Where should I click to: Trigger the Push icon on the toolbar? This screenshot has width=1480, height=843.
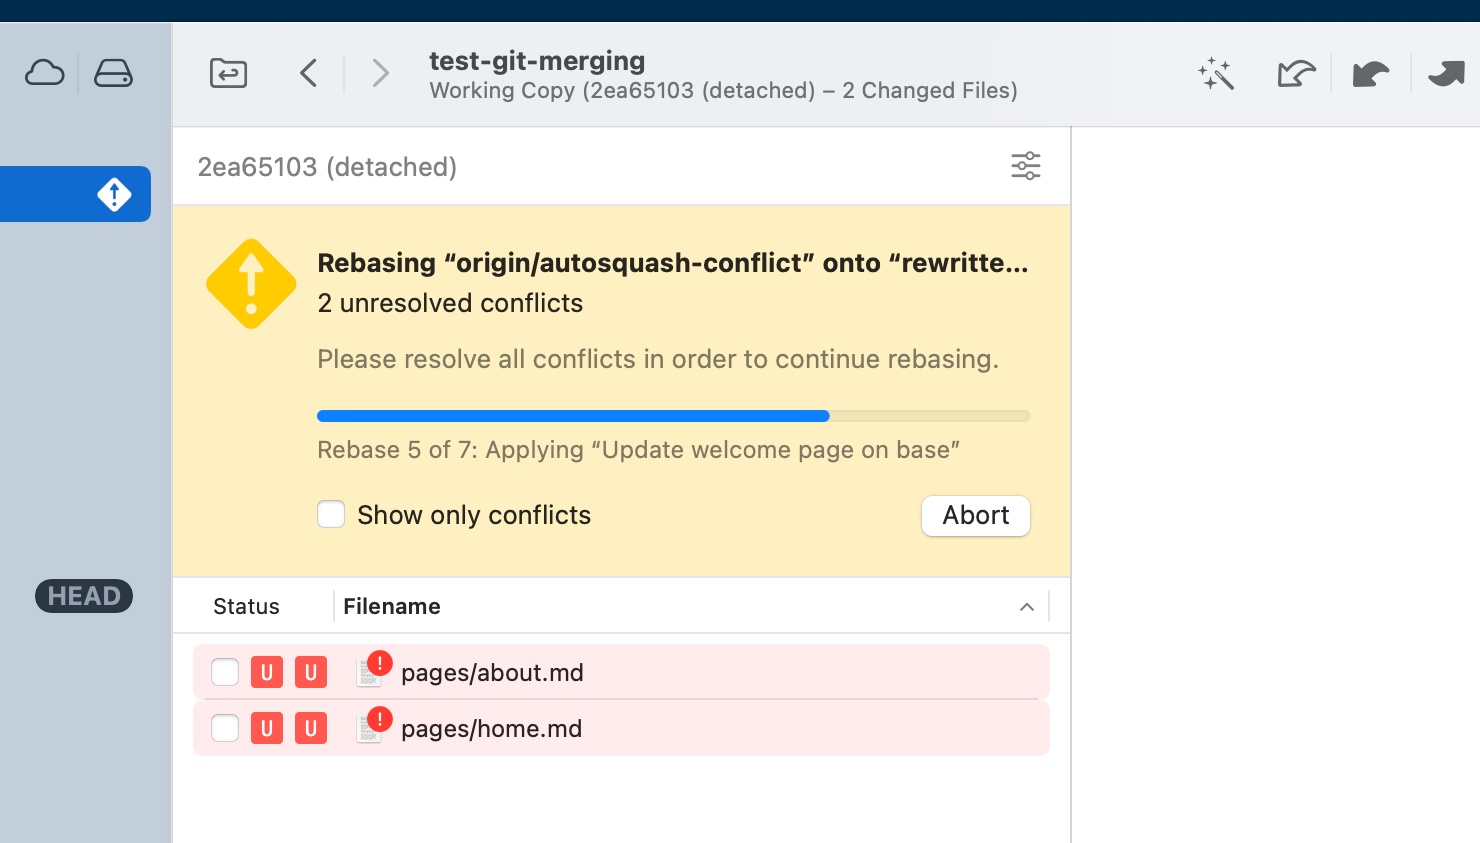[1445, 73]
